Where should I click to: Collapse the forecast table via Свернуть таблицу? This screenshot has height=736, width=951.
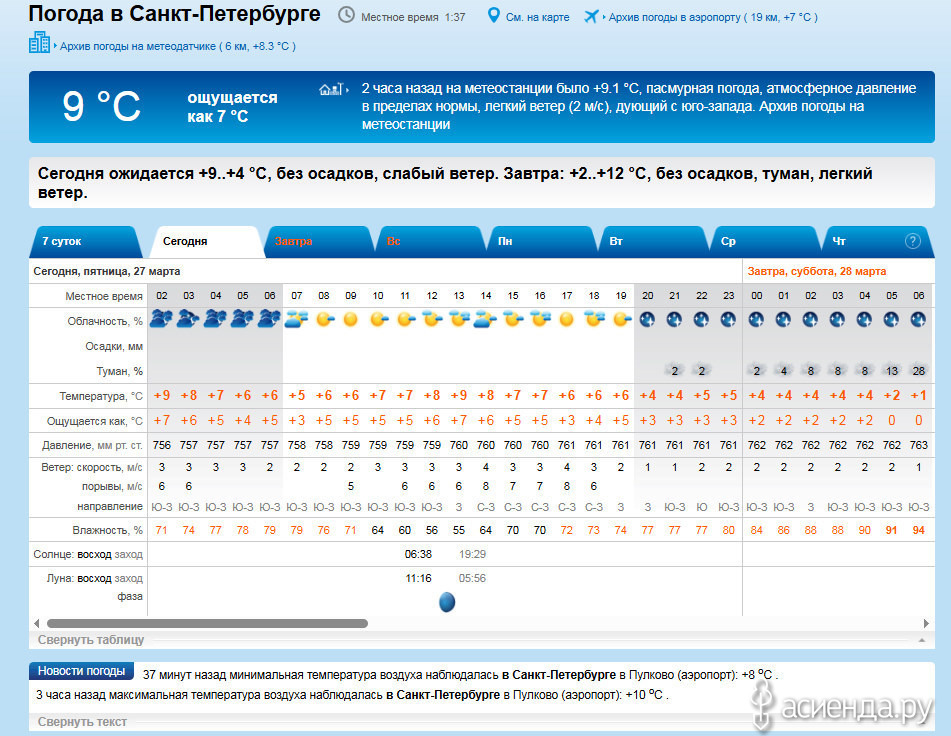91,640
